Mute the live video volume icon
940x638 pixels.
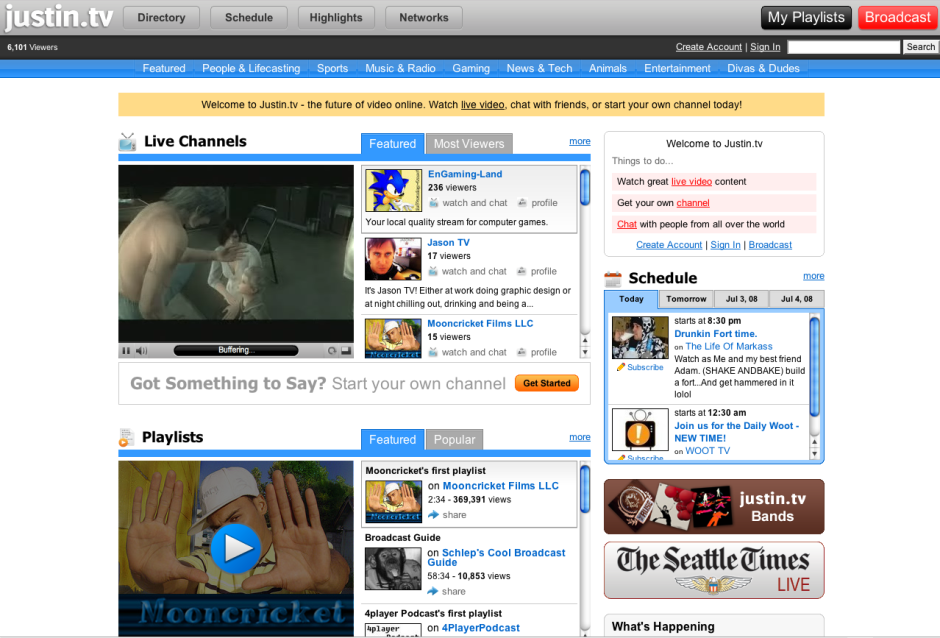coord(141,351)
